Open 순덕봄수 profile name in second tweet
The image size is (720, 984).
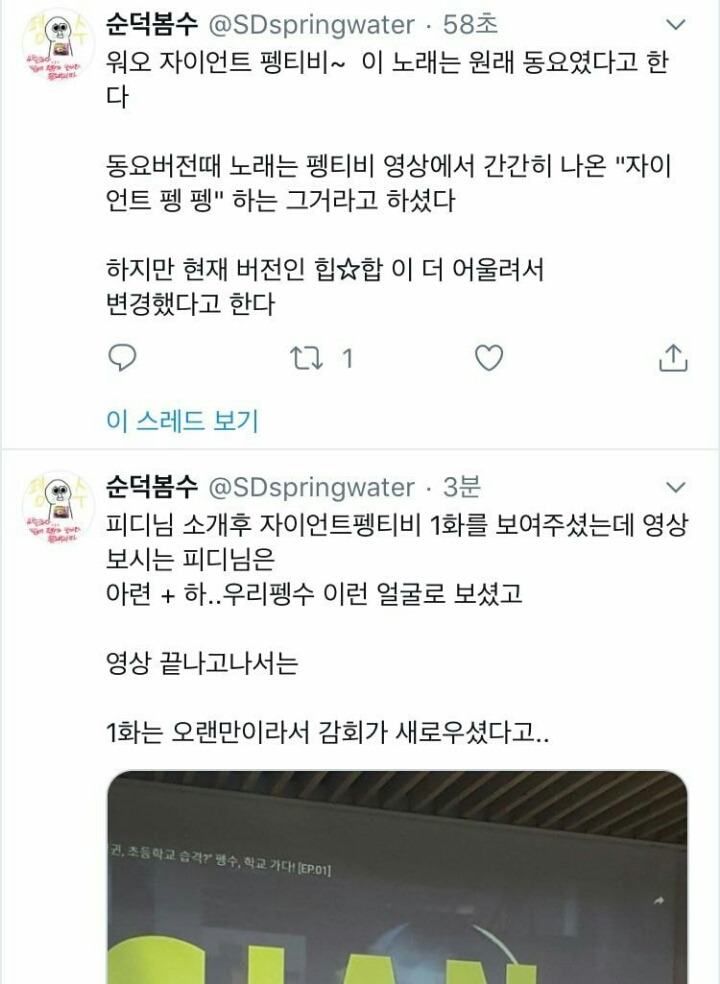[152, 487]
